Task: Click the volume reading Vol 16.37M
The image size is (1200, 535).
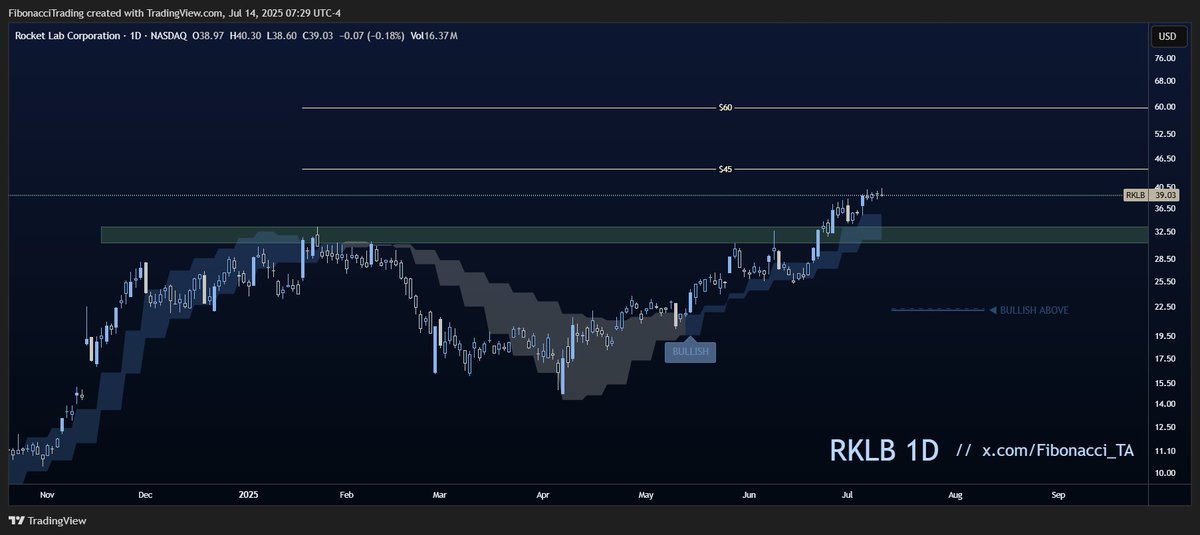Action: (434, 36)
